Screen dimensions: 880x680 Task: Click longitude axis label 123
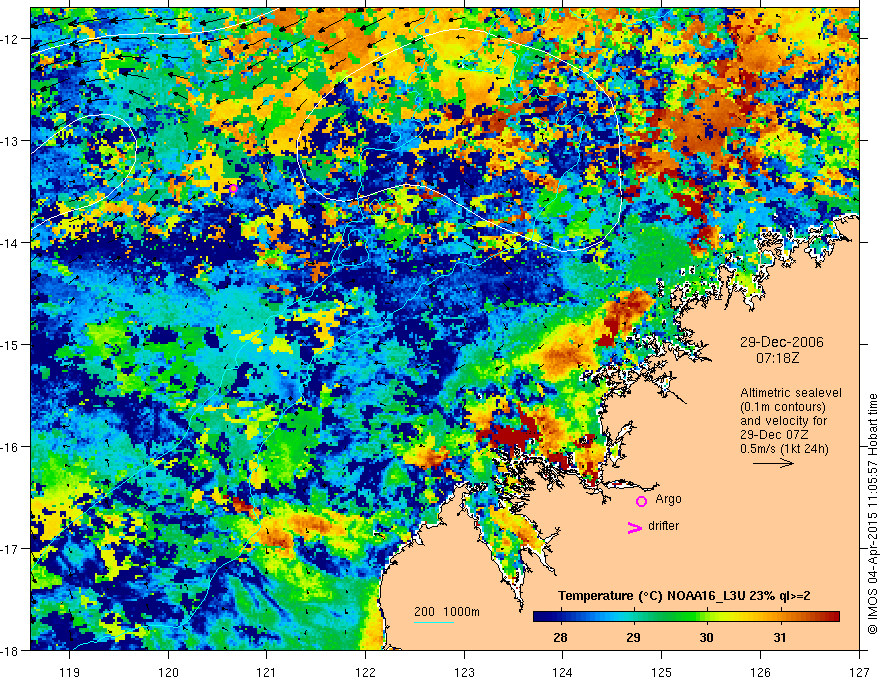(x=464, y=672)
